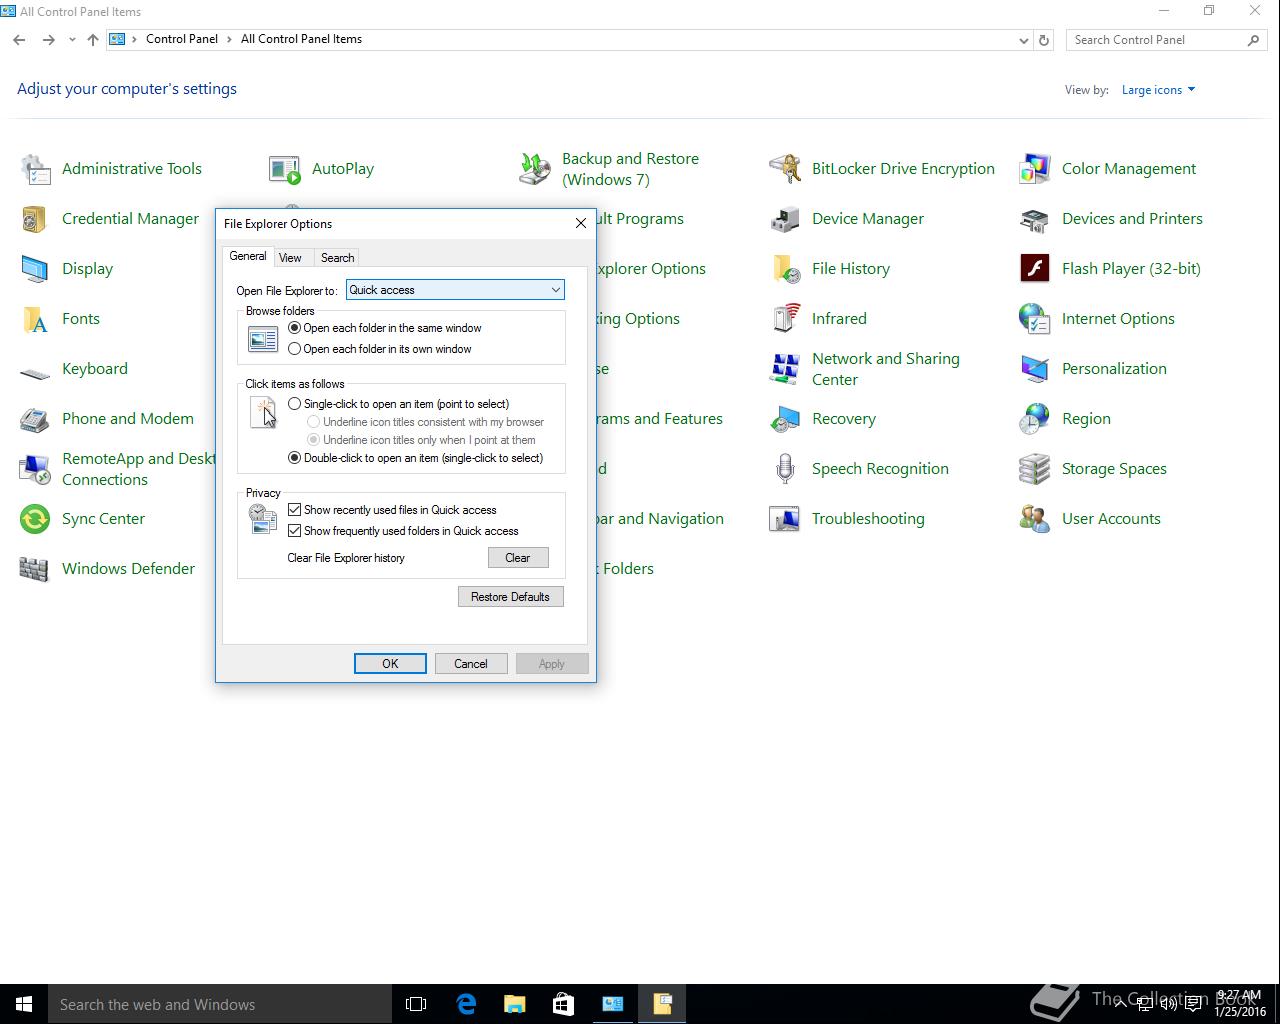The image size is (1280, 1024).
Task: Click the Phone and Modem icon
Action: point(35,419)
